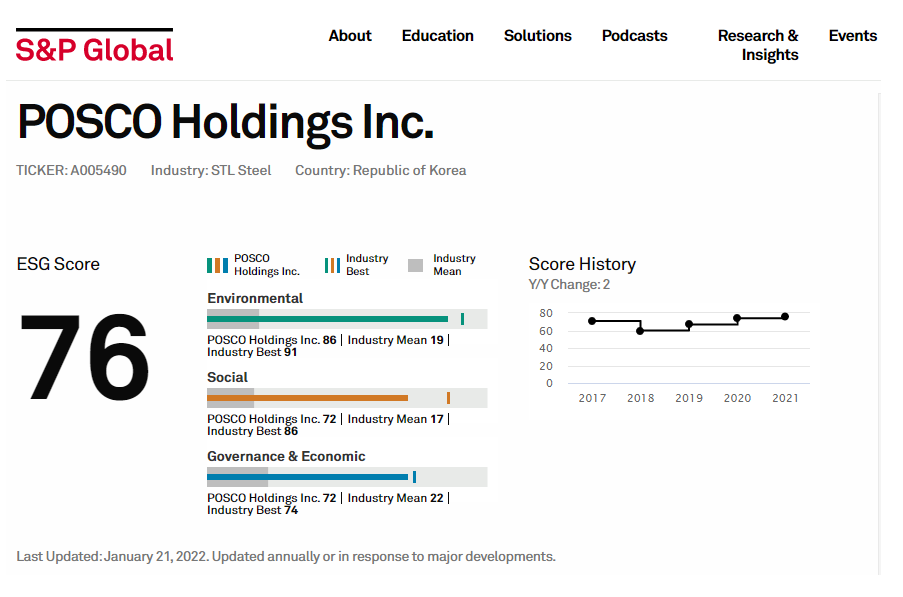Open the Podcasts menu
The image size is (903, 597).
point(635,36)
